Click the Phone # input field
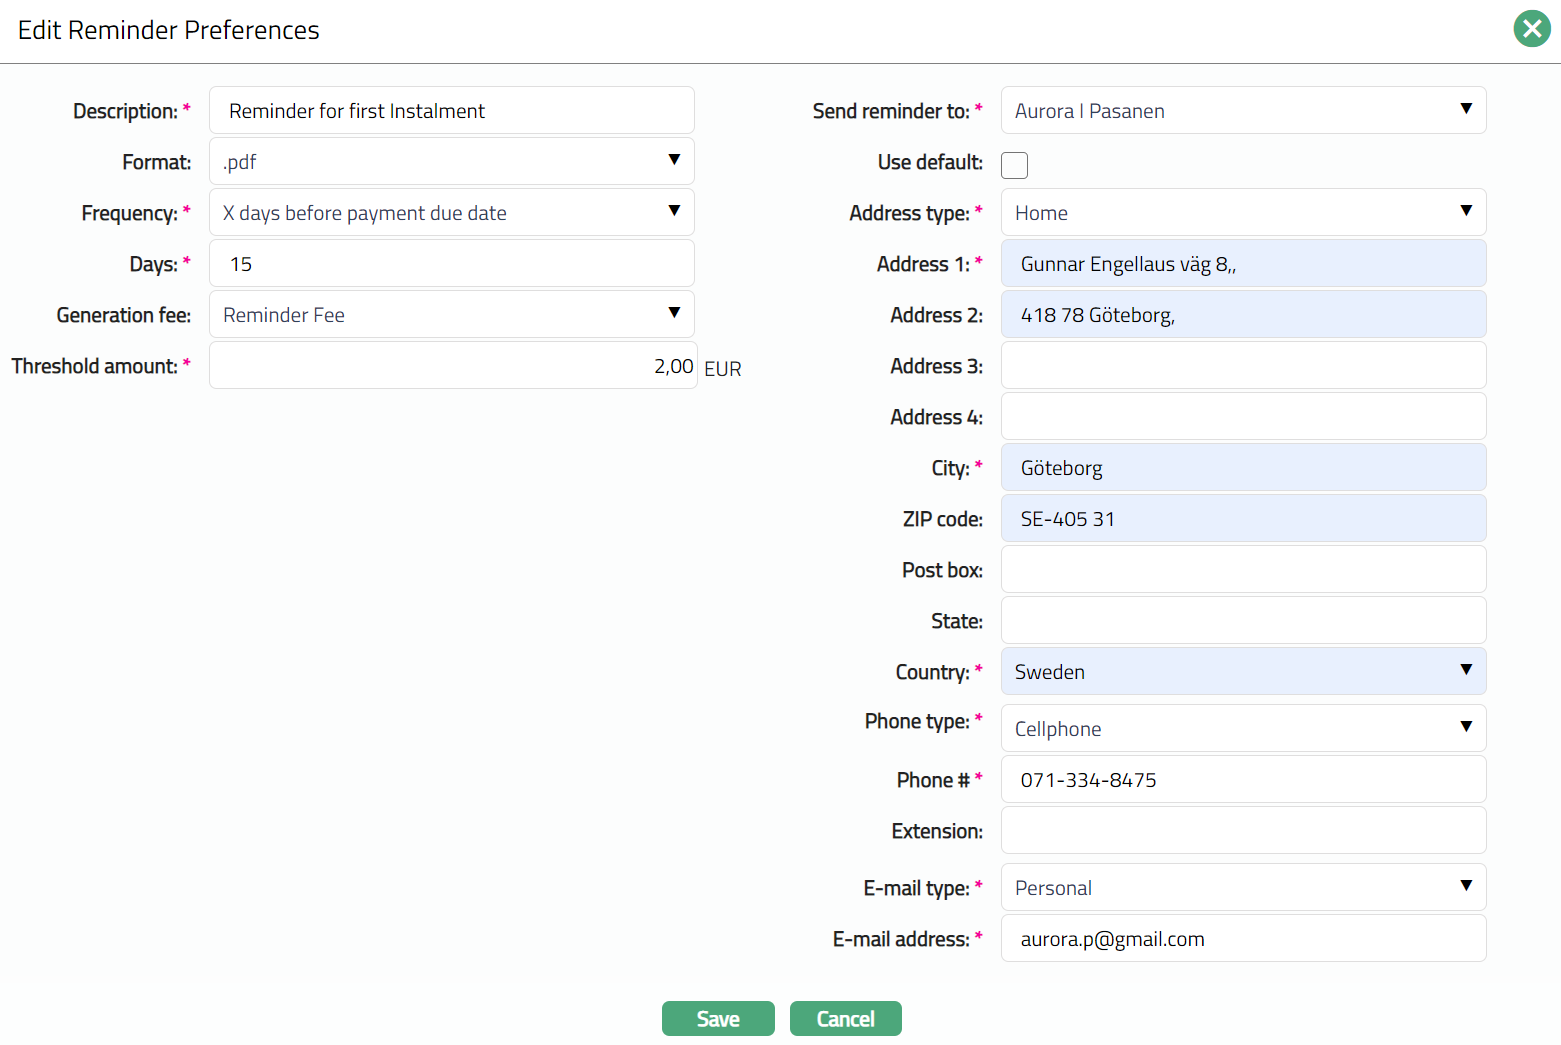 [x=1242, y=780]
